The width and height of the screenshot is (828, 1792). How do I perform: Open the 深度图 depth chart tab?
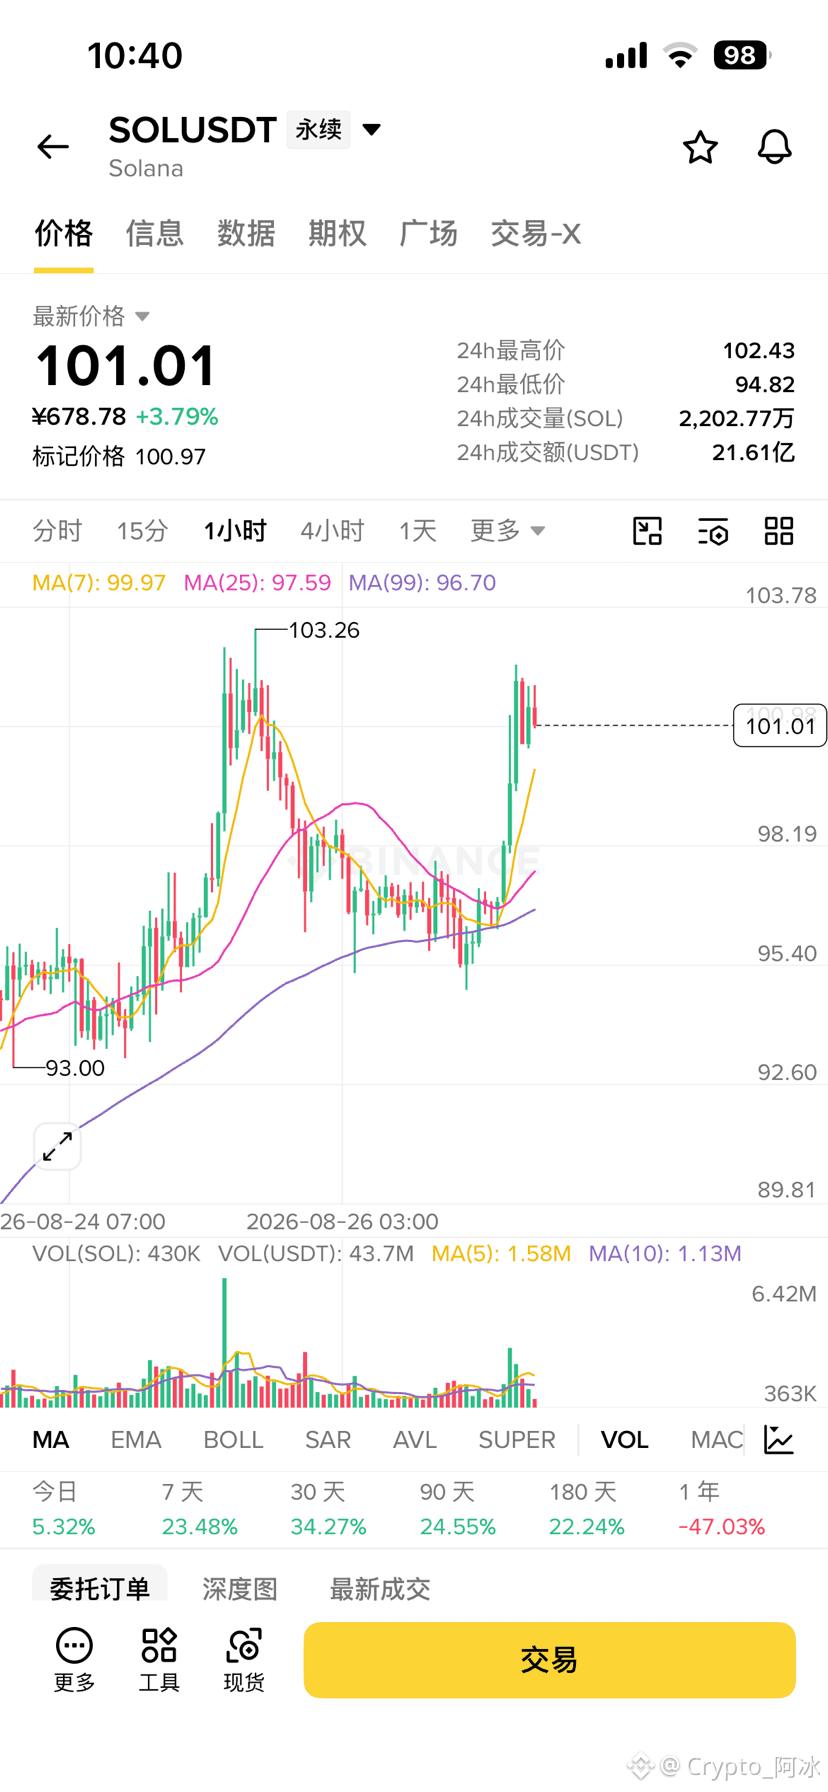click(x=240, y=1589)
